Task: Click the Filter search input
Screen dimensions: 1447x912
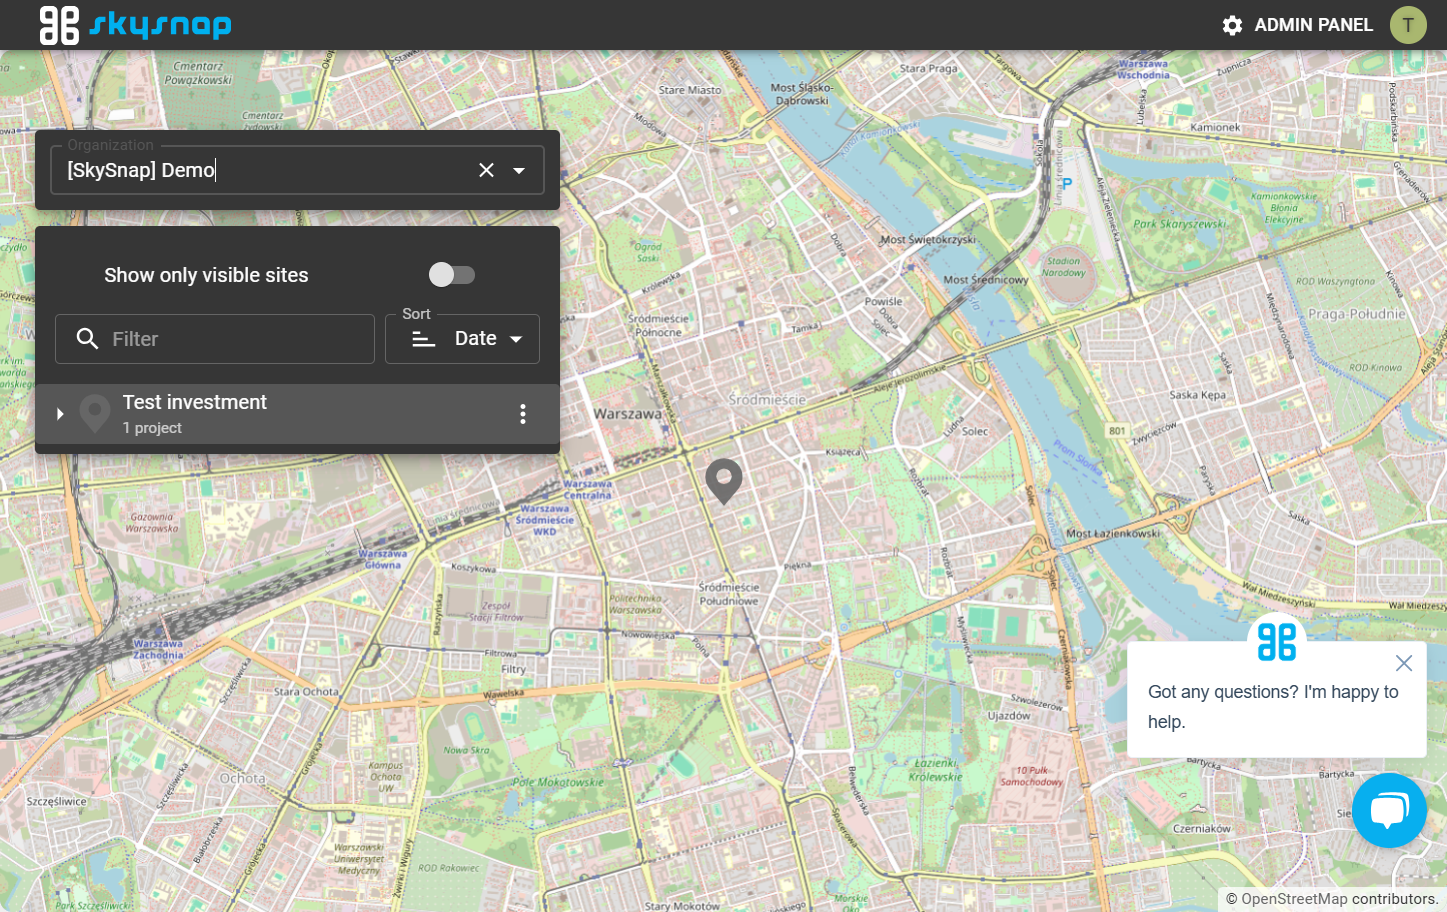Action: pos(215,339)
